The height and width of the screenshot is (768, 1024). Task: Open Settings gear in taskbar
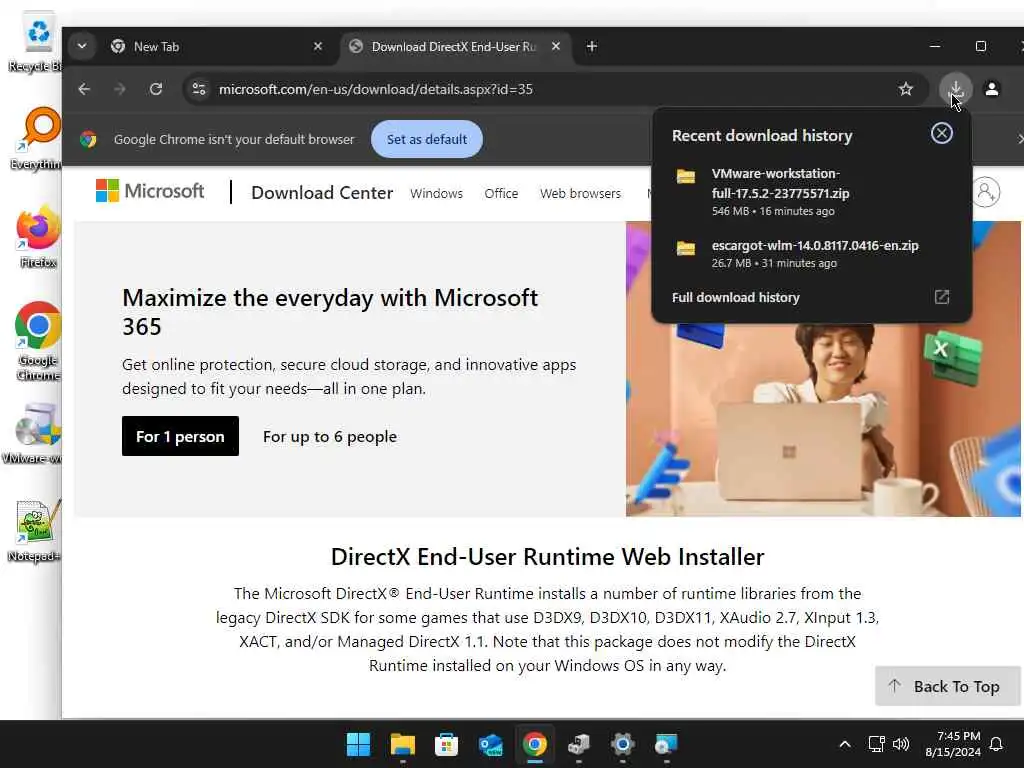pos(622,744)
